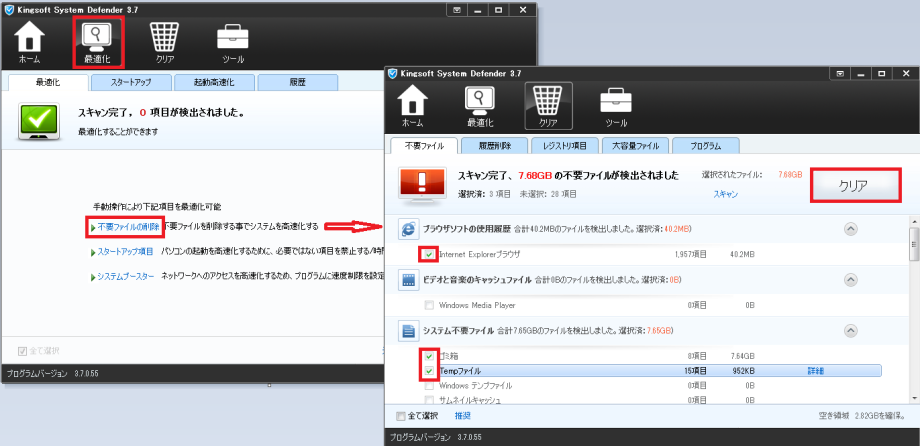Collapse the ビデオと音楽のキャッシュファイル section
Image resolution: width=920 pixels, height=446 pixels.
tap(849, 279)
